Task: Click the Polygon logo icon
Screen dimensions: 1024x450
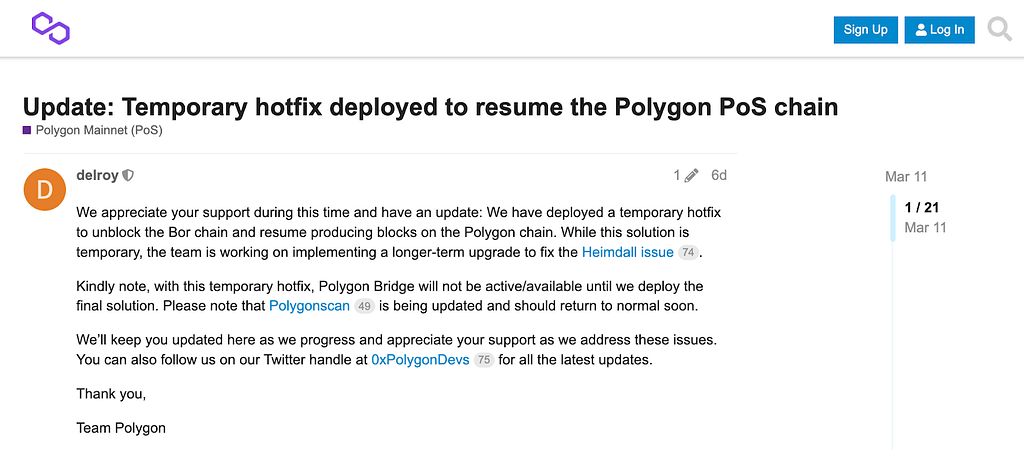Action: 50,29
